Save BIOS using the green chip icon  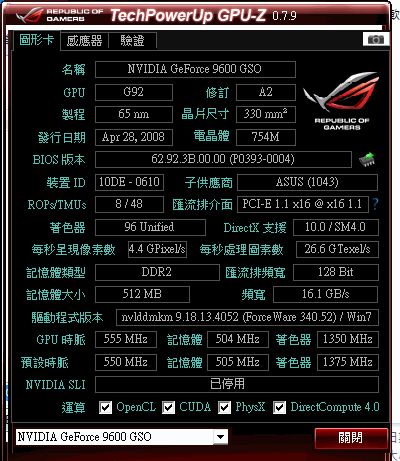point(367,160)
